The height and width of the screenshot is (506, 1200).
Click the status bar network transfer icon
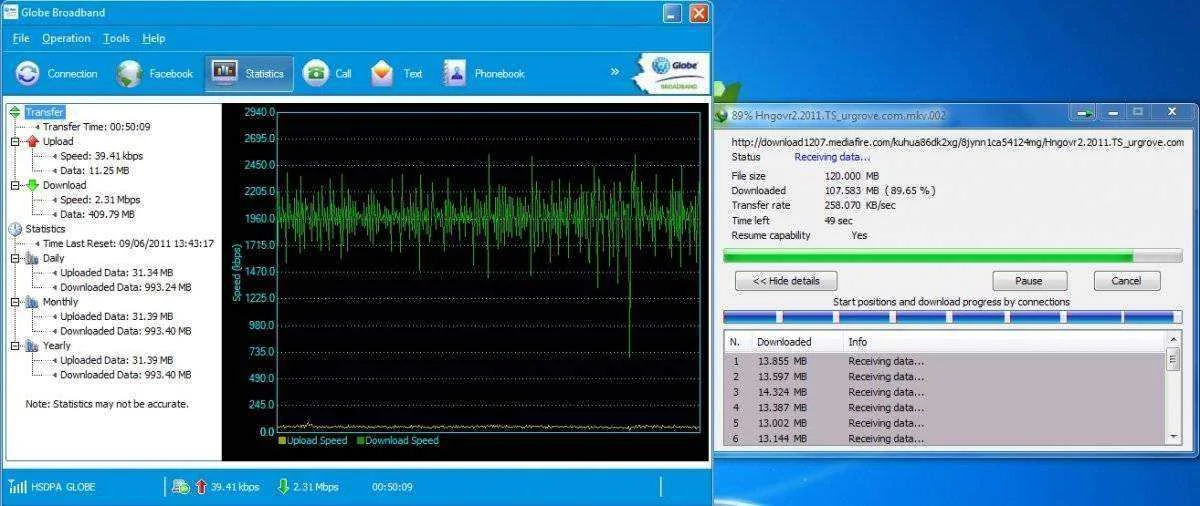tap(181, 486)
